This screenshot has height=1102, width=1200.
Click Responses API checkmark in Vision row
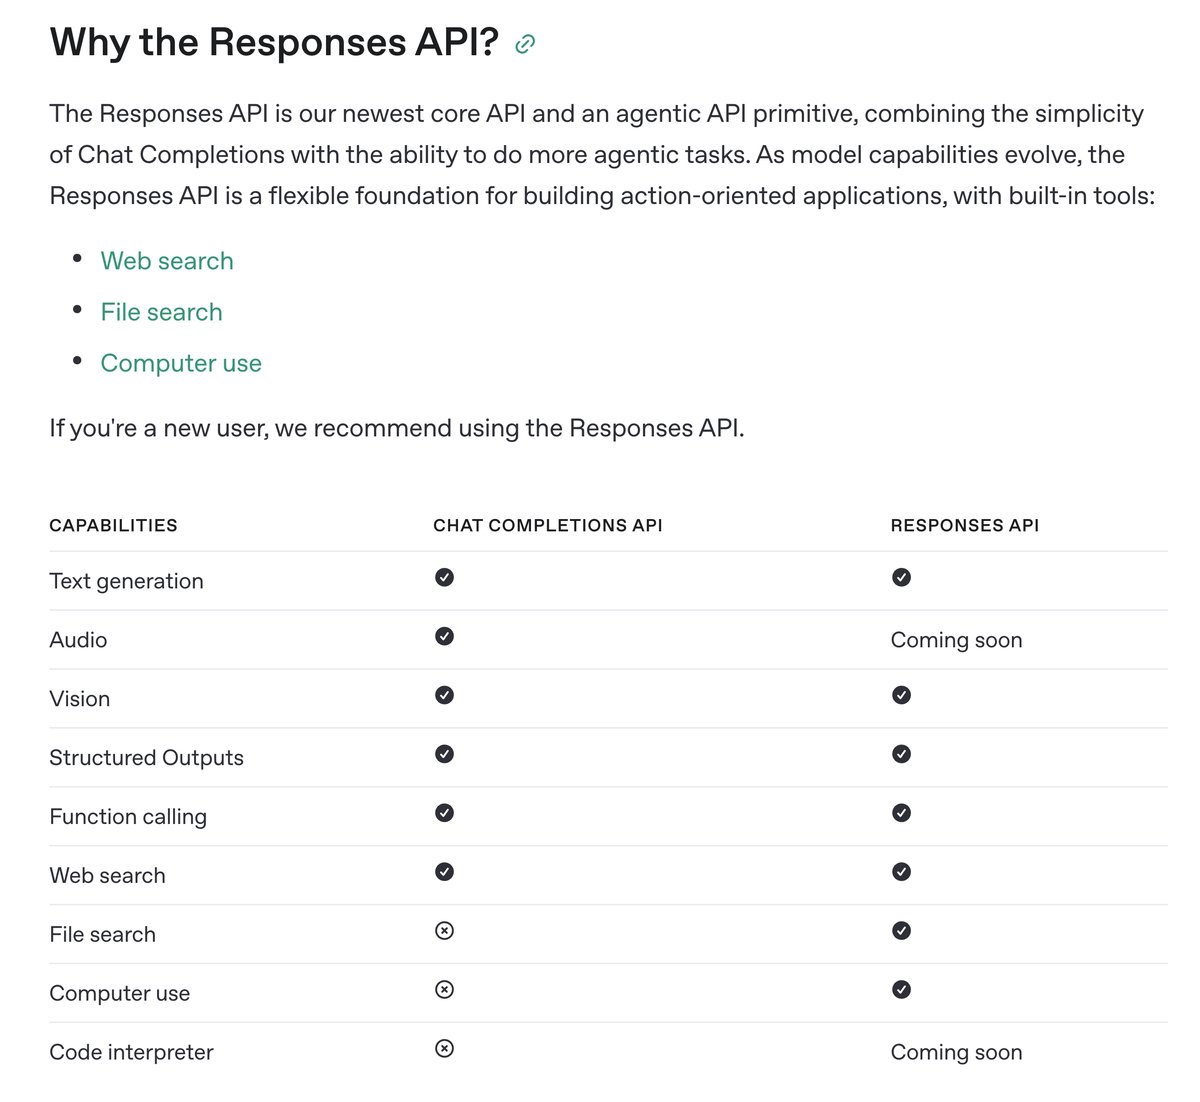pyautogui.click(x=901, y=695)
